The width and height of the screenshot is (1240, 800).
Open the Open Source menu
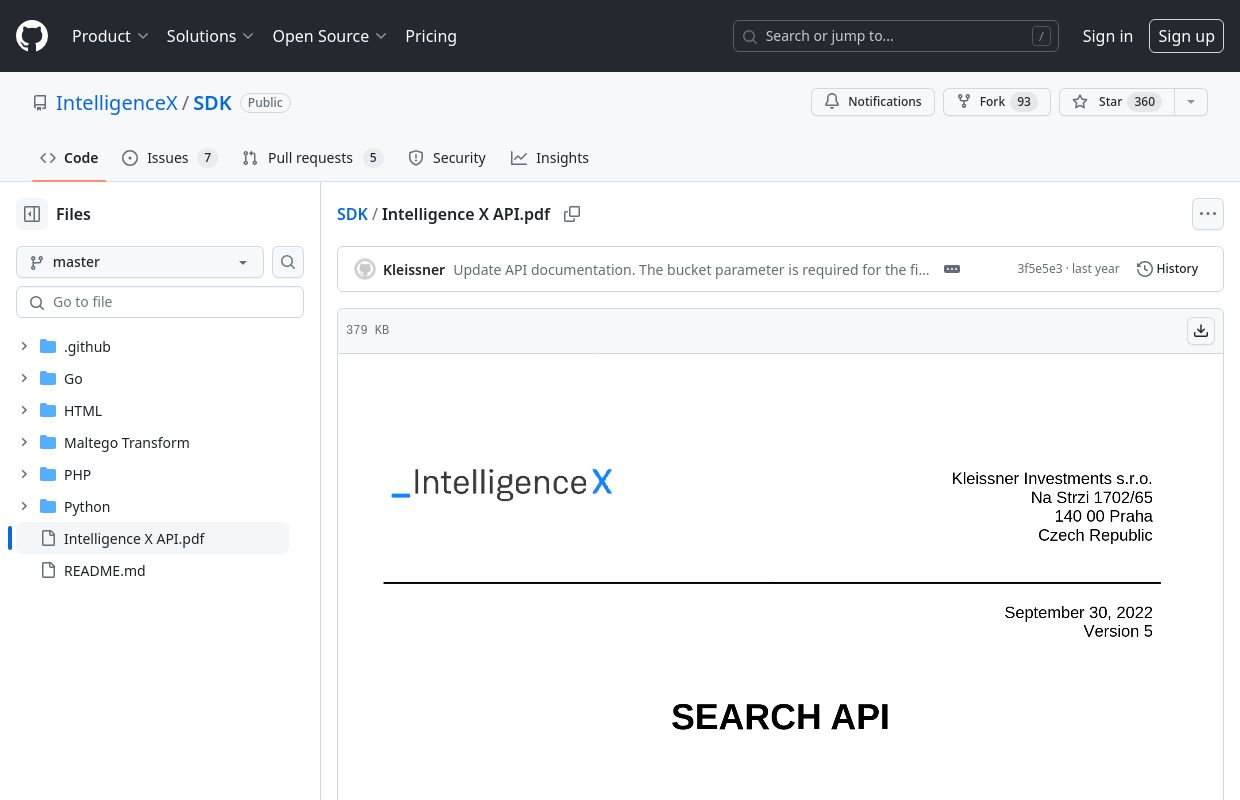(329, 36)
